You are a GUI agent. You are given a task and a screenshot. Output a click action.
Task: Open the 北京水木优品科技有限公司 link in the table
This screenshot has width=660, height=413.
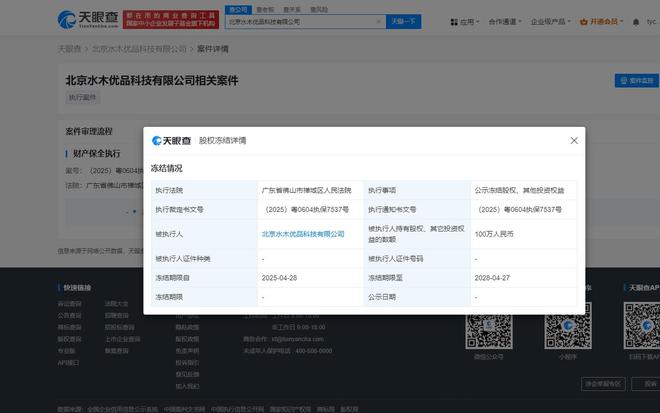[x=302, y=233]
